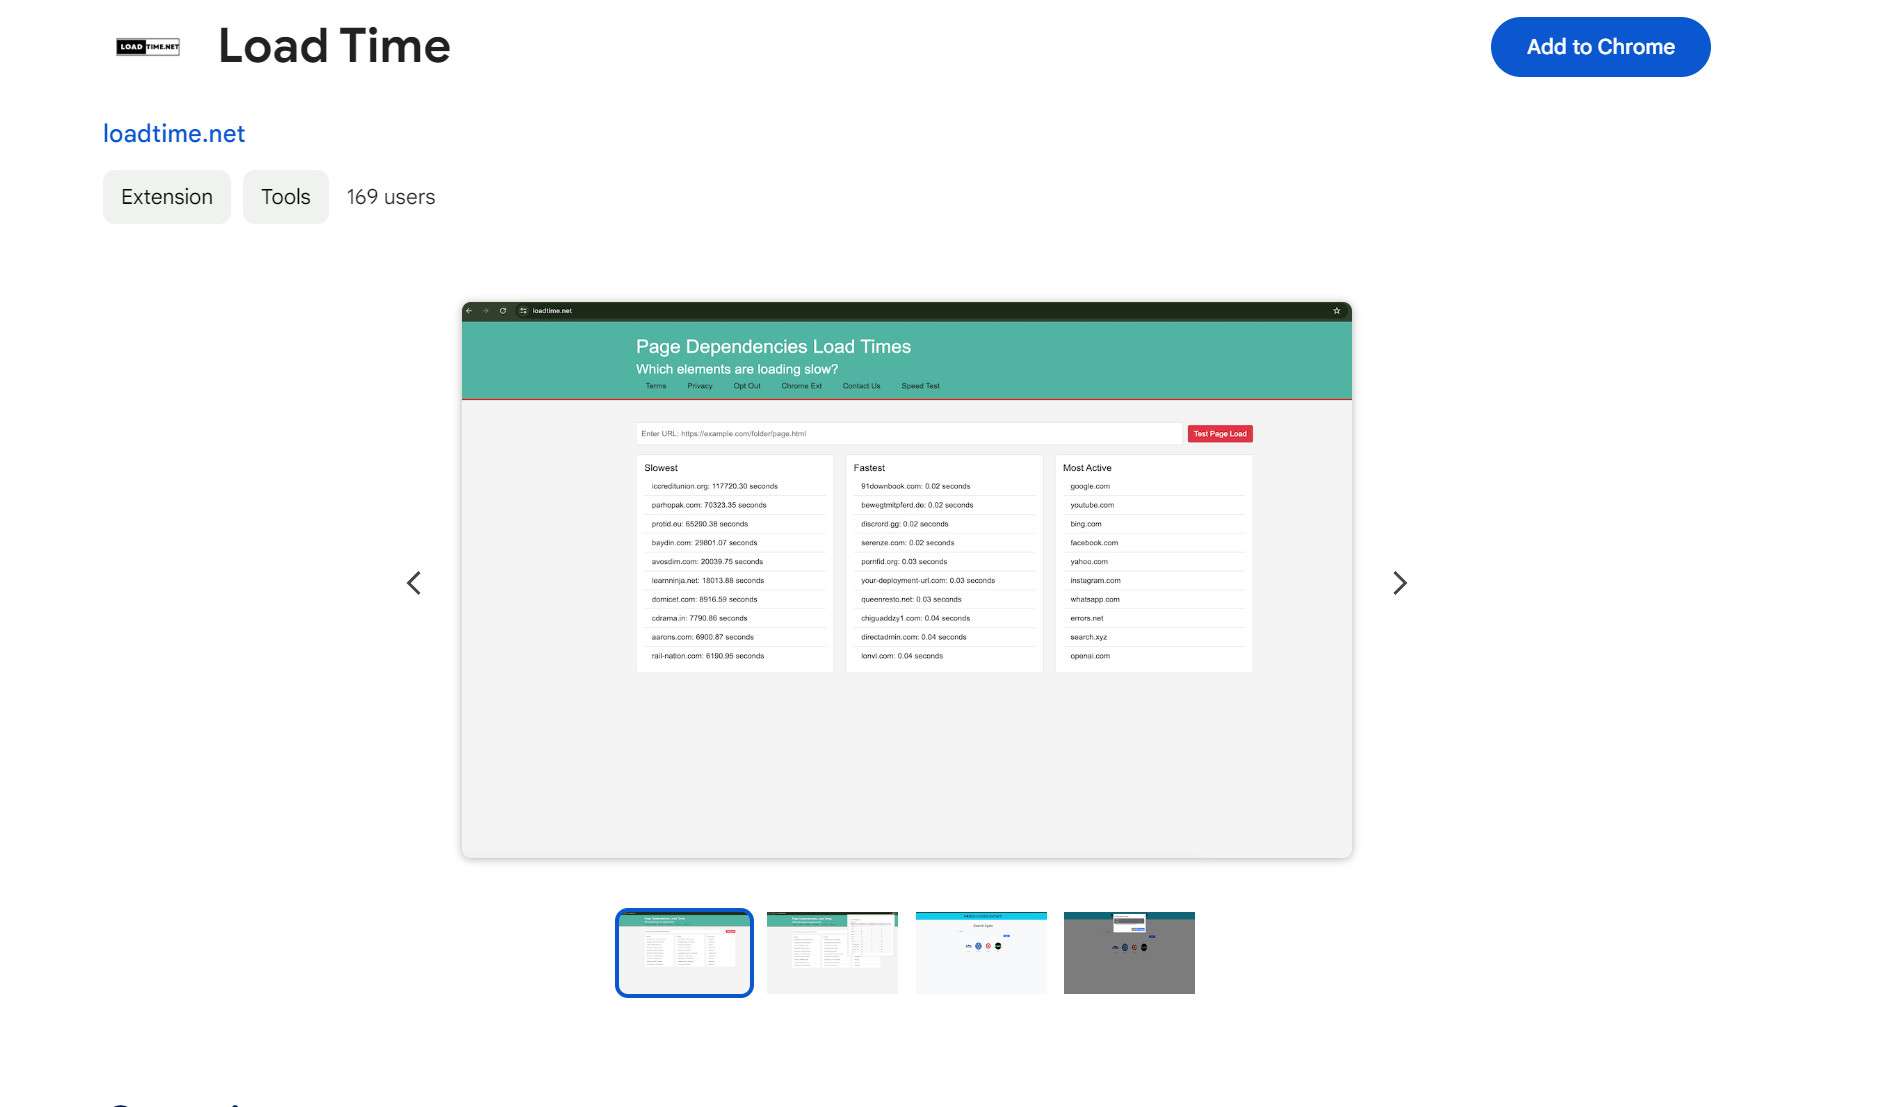Click 'Speed Test' nav item in the preview
The height and width of the screenshot is (1107, 1891).
pos(920,386)
